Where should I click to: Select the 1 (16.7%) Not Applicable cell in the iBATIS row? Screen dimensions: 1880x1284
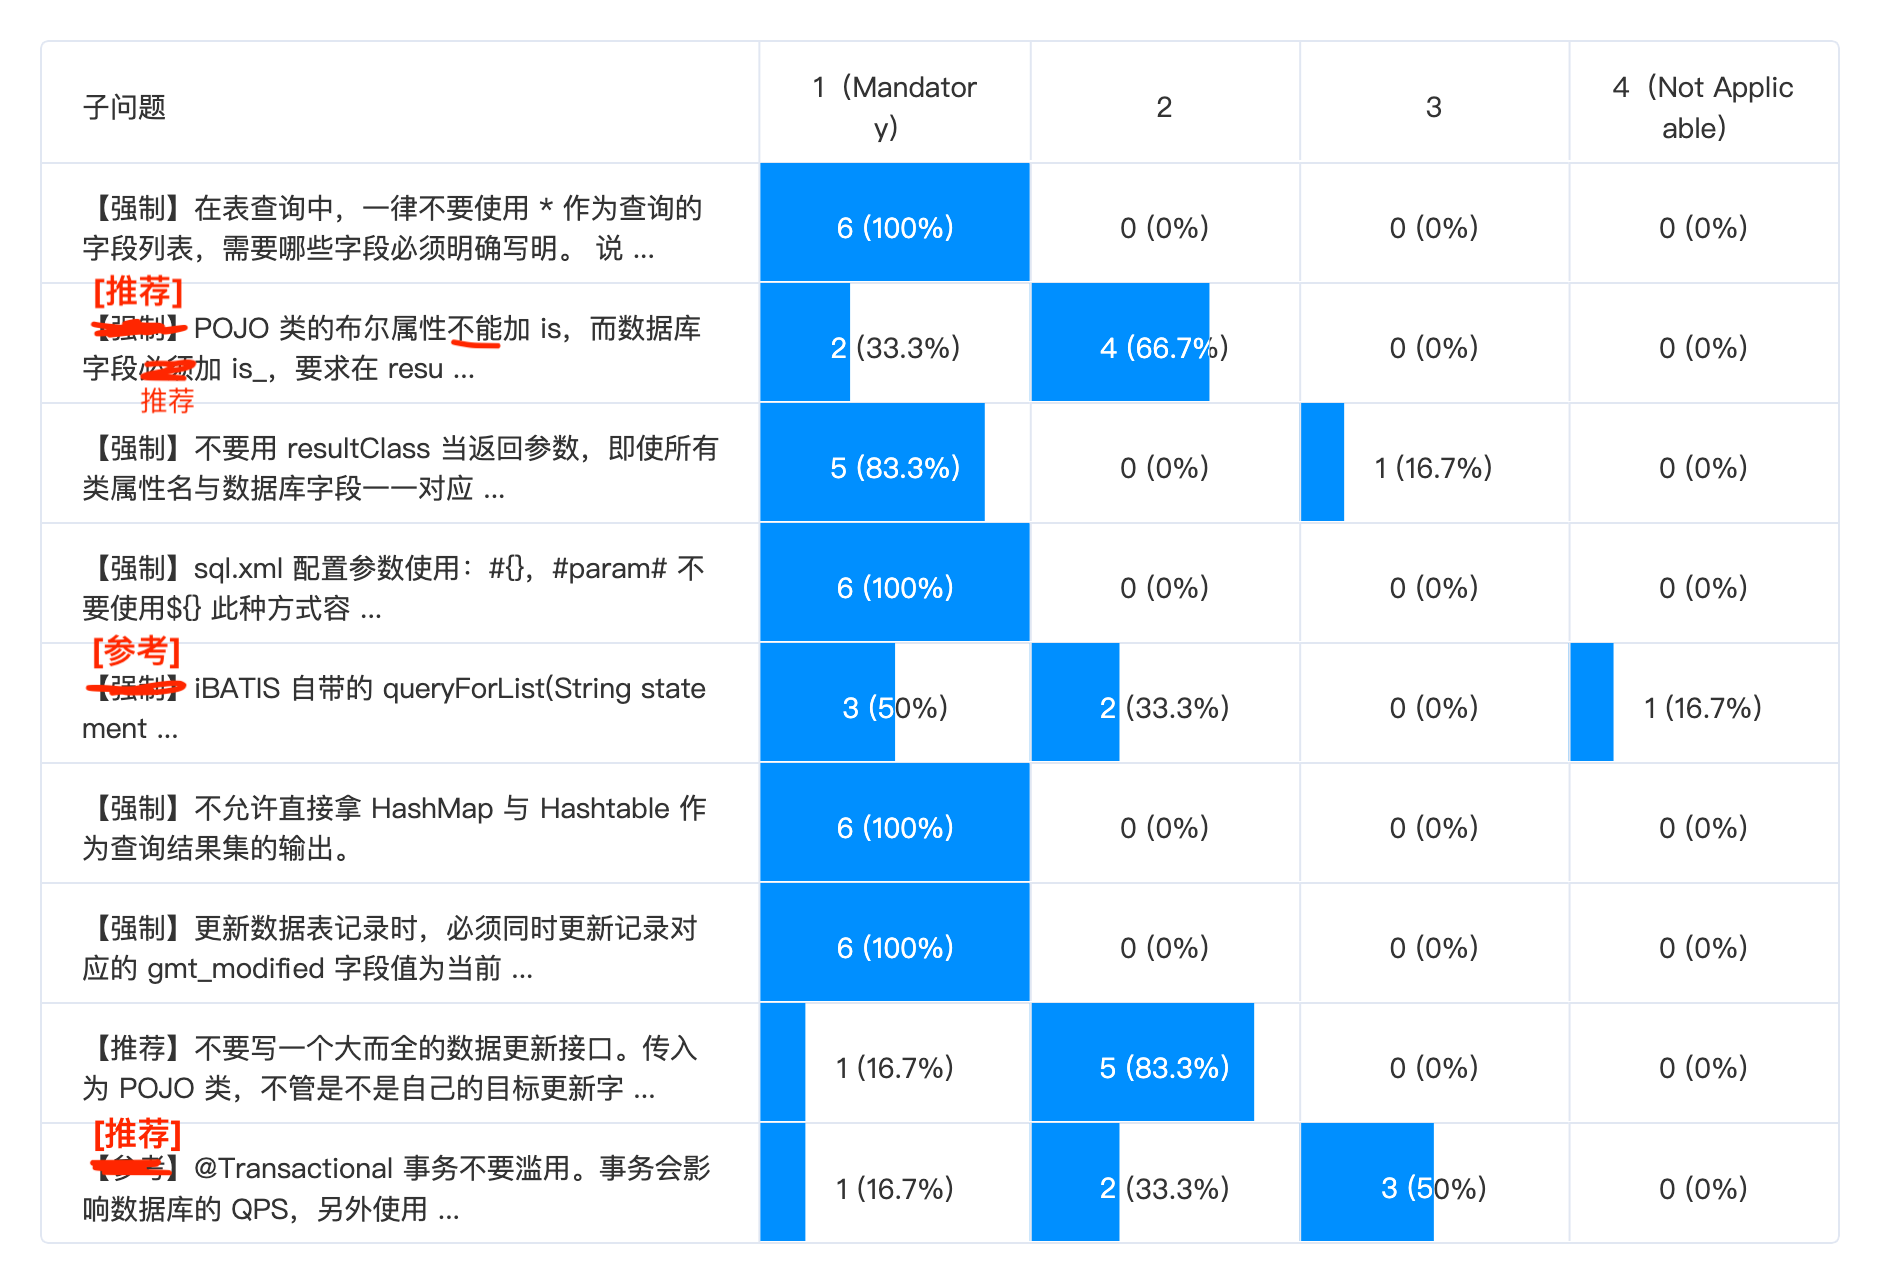point(1703,707)
